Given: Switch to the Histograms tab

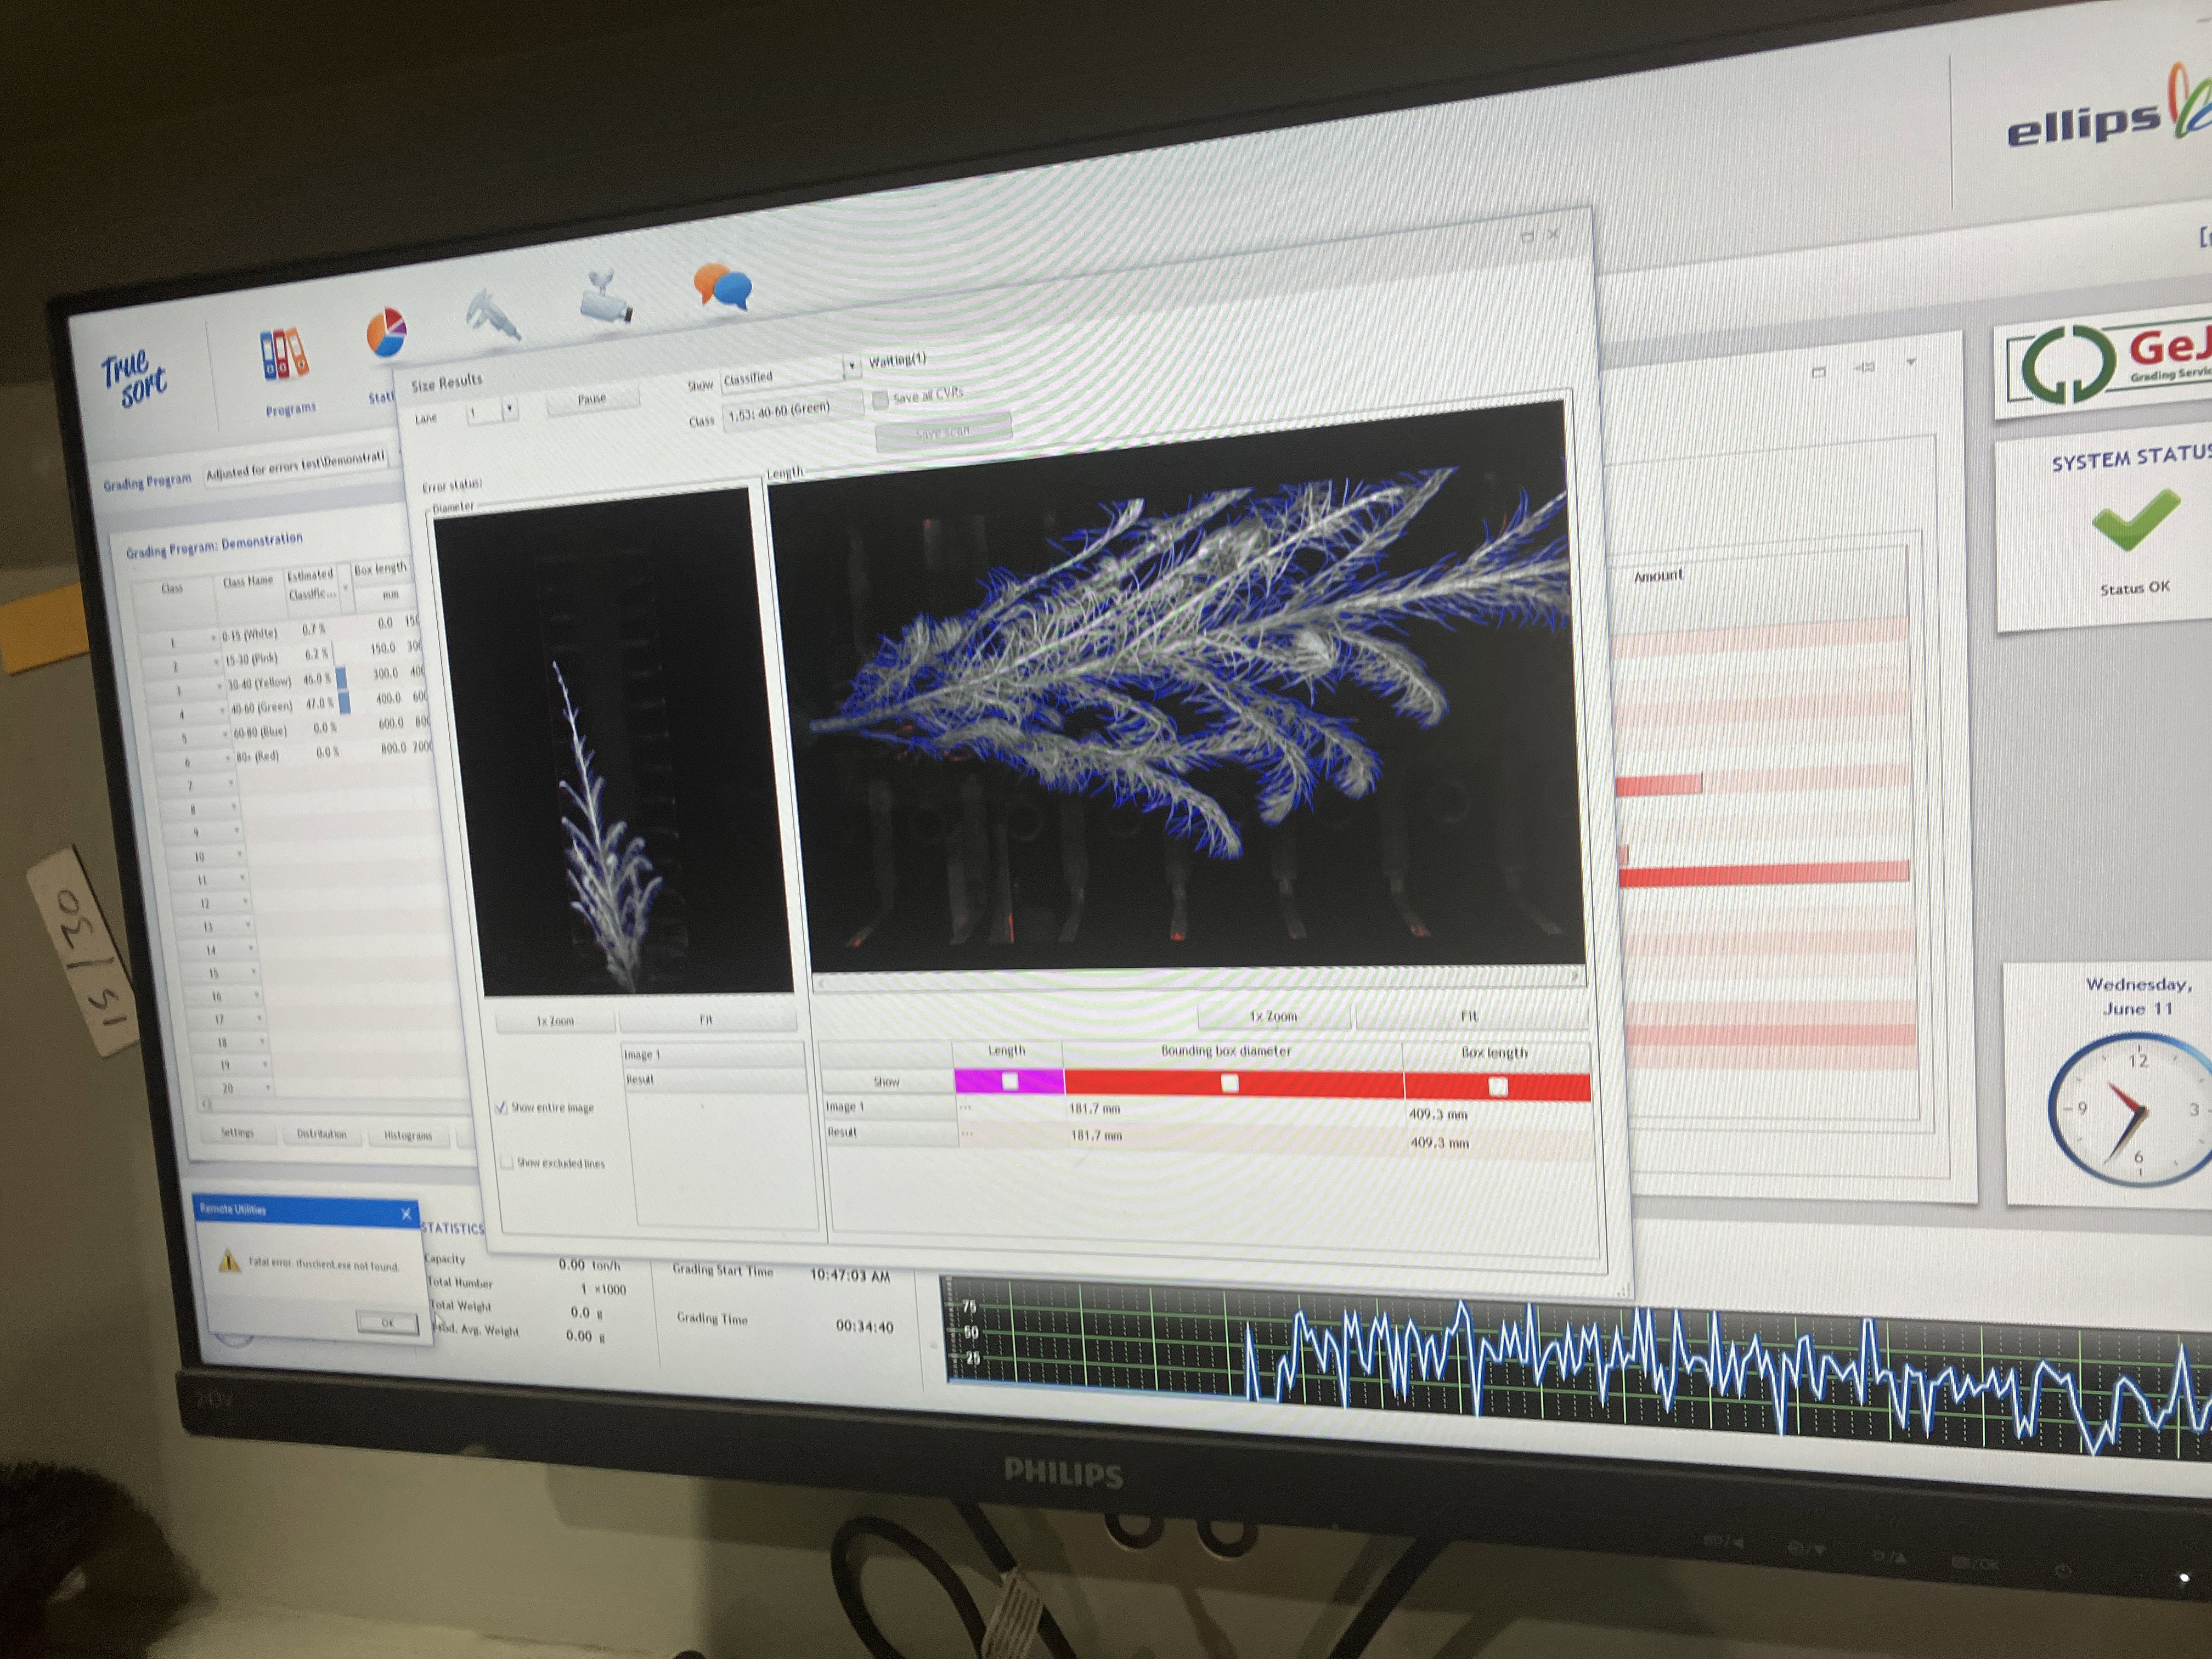Looking at the screenshot, I should (x=408, y=1135).
